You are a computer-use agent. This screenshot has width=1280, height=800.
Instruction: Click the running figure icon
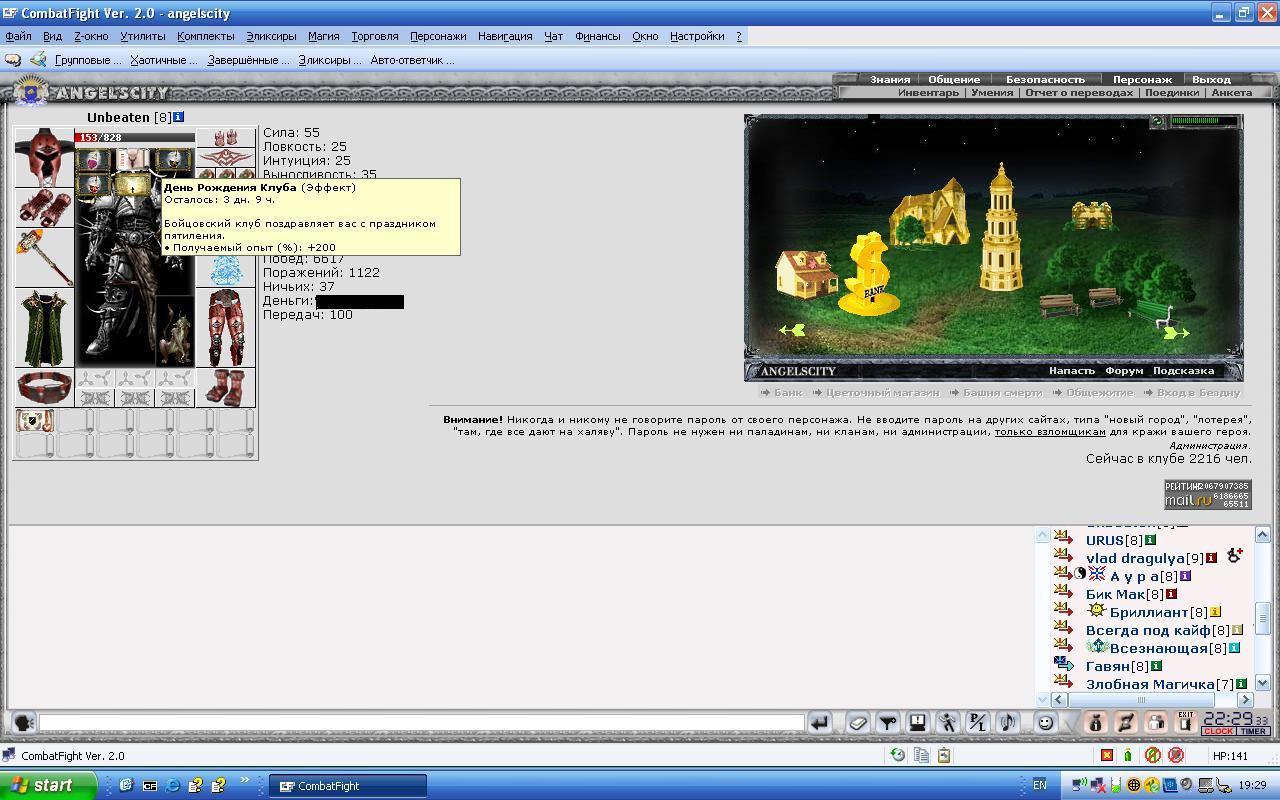947,722
